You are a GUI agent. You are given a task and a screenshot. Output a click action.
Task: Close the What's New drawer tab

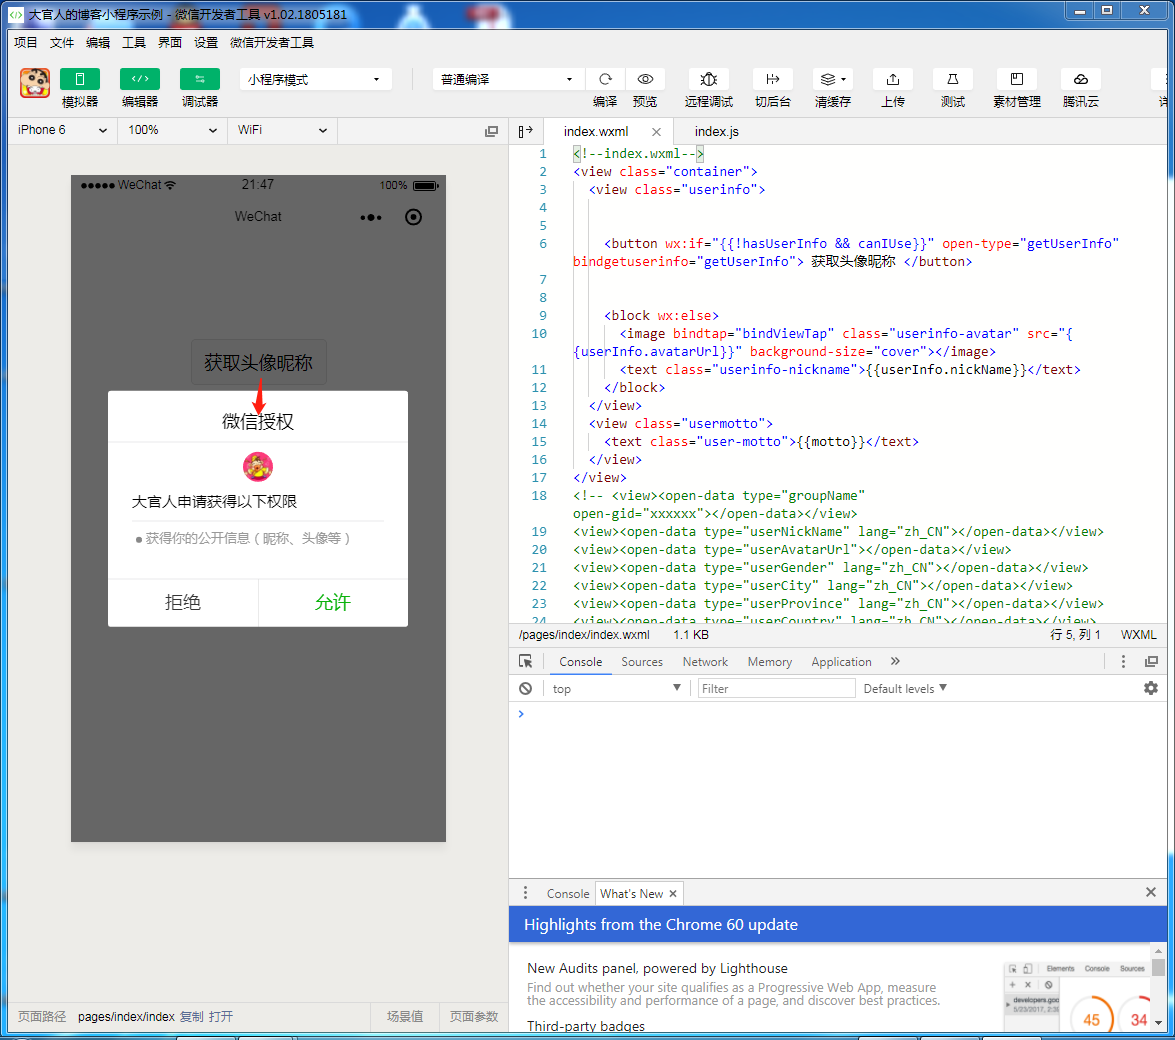click(673, 893)
